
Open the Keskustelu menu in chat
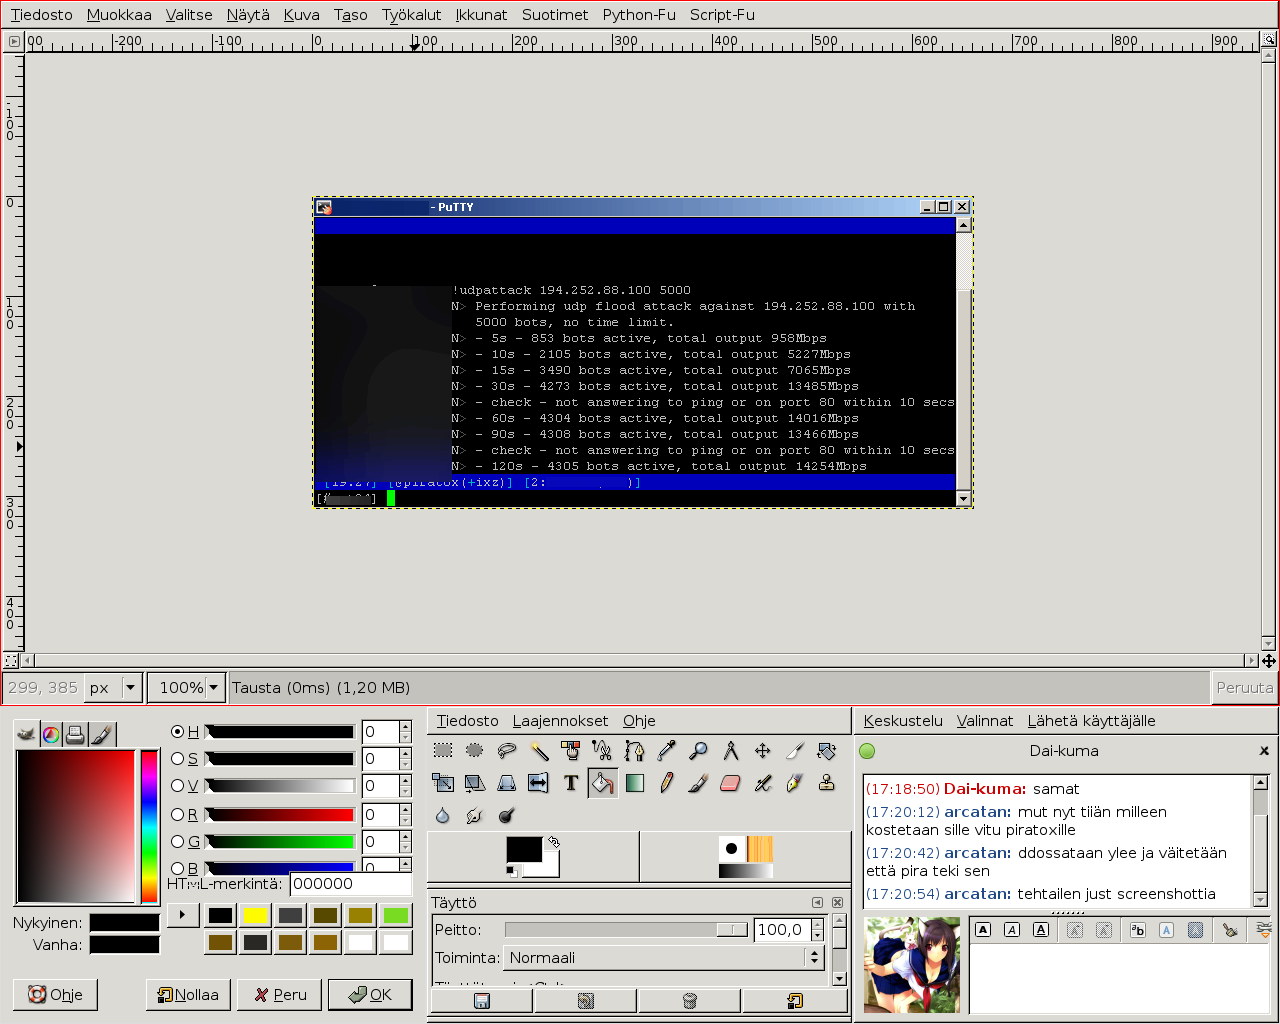(x=902, y=721)
